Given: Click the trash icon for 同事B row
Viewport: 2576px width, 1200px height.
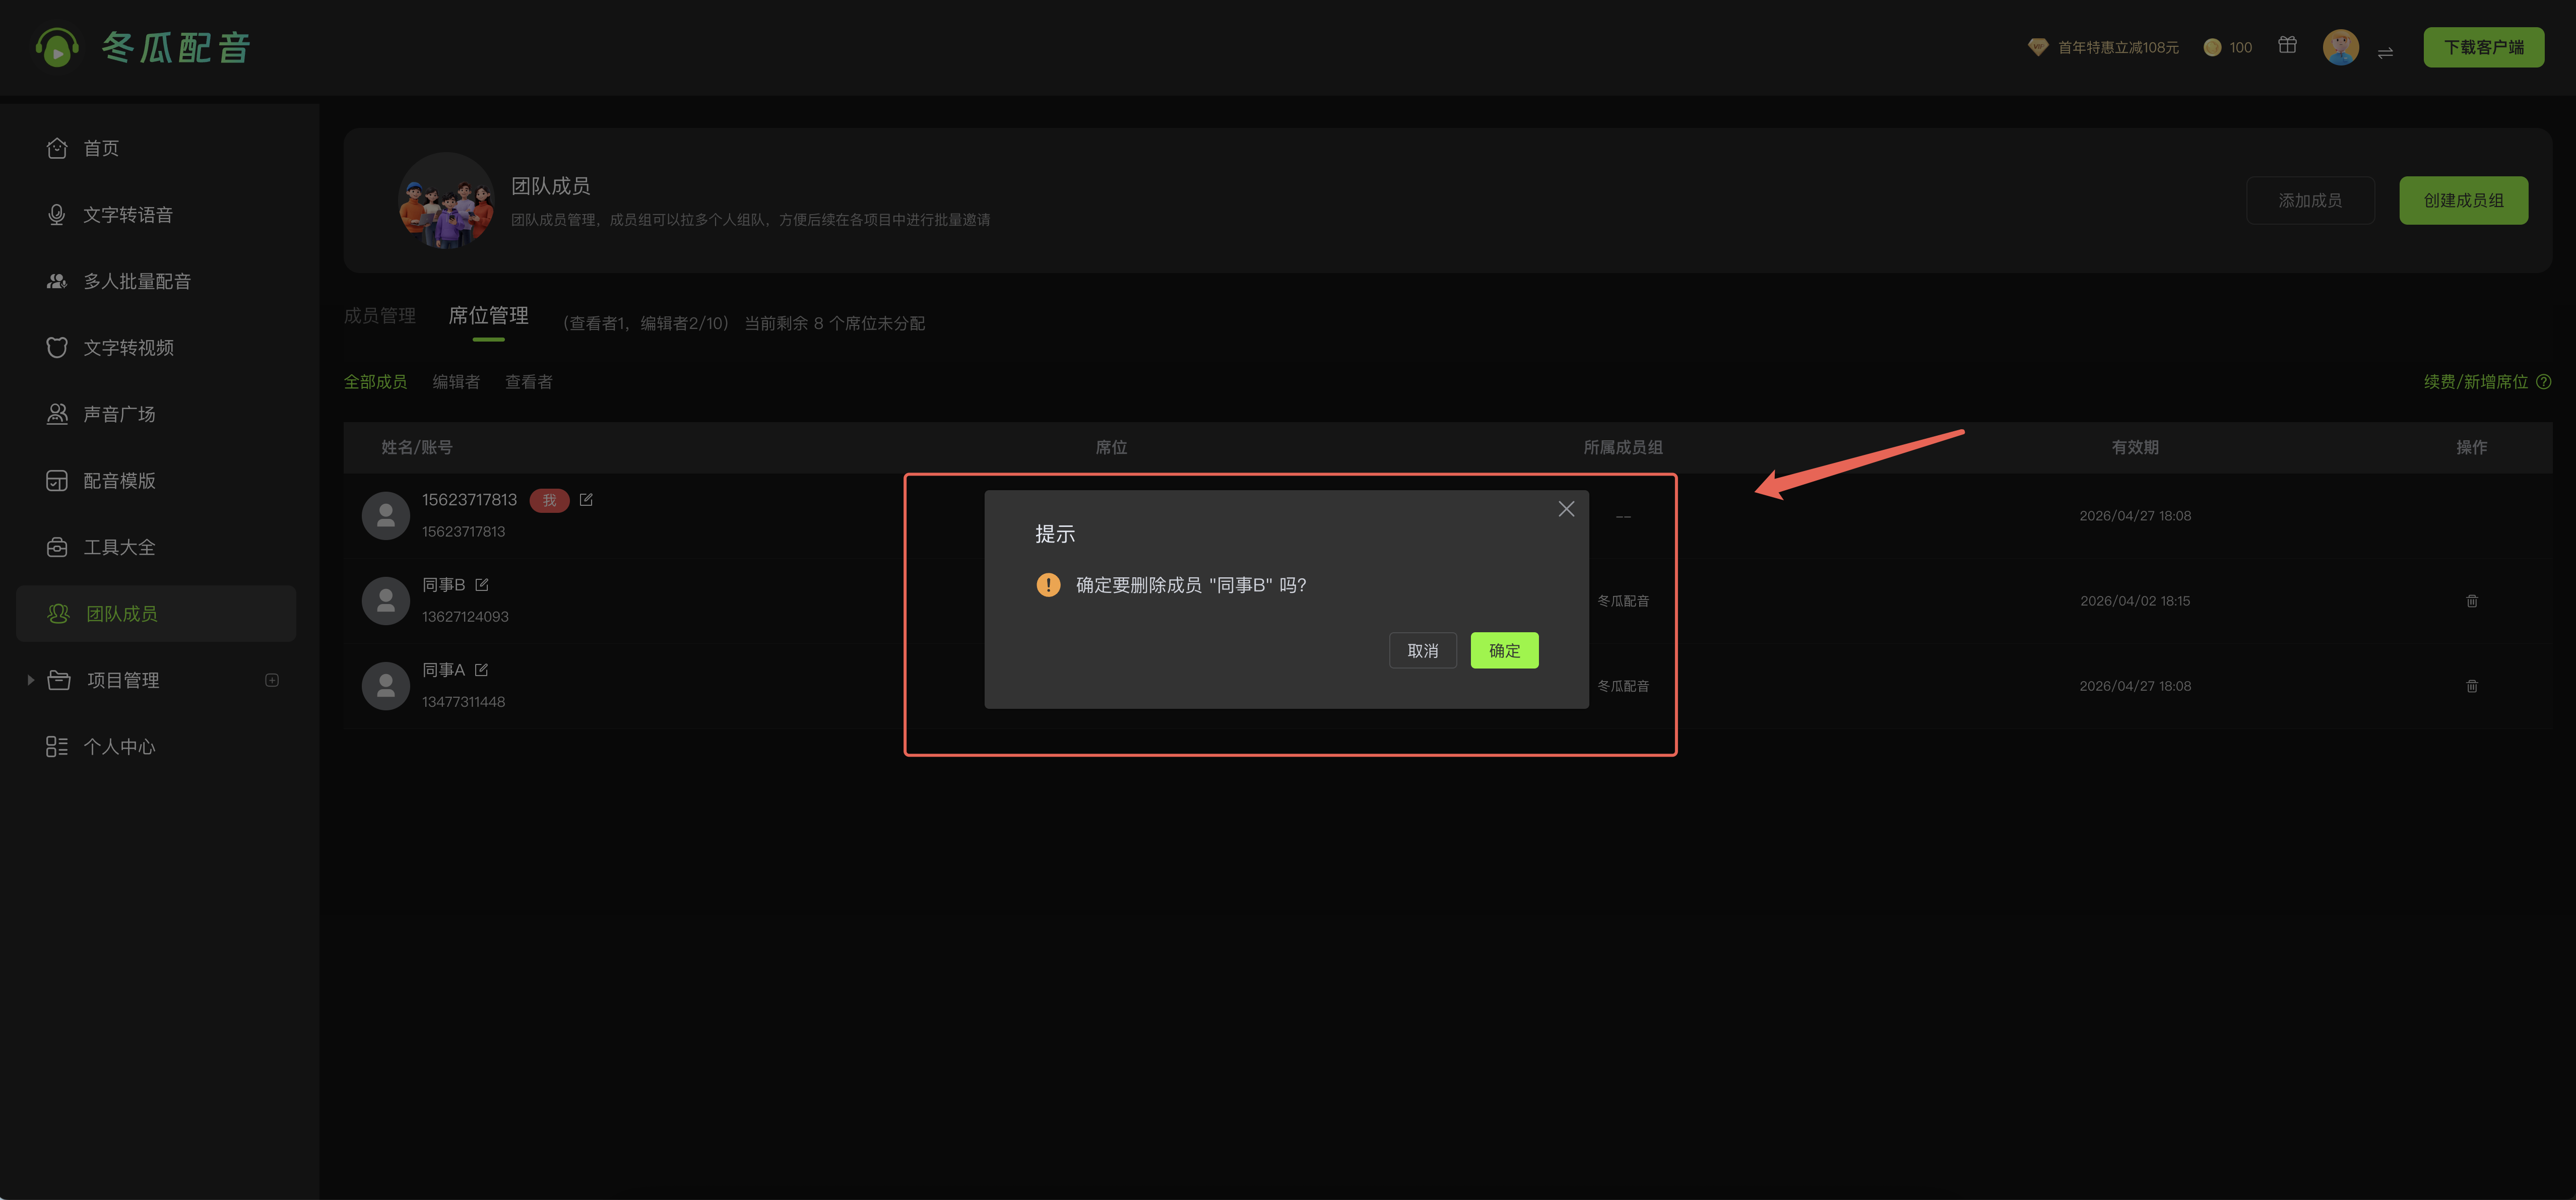Looking at the screenshot, I should pyautogui.click(x=2471, y=601).
